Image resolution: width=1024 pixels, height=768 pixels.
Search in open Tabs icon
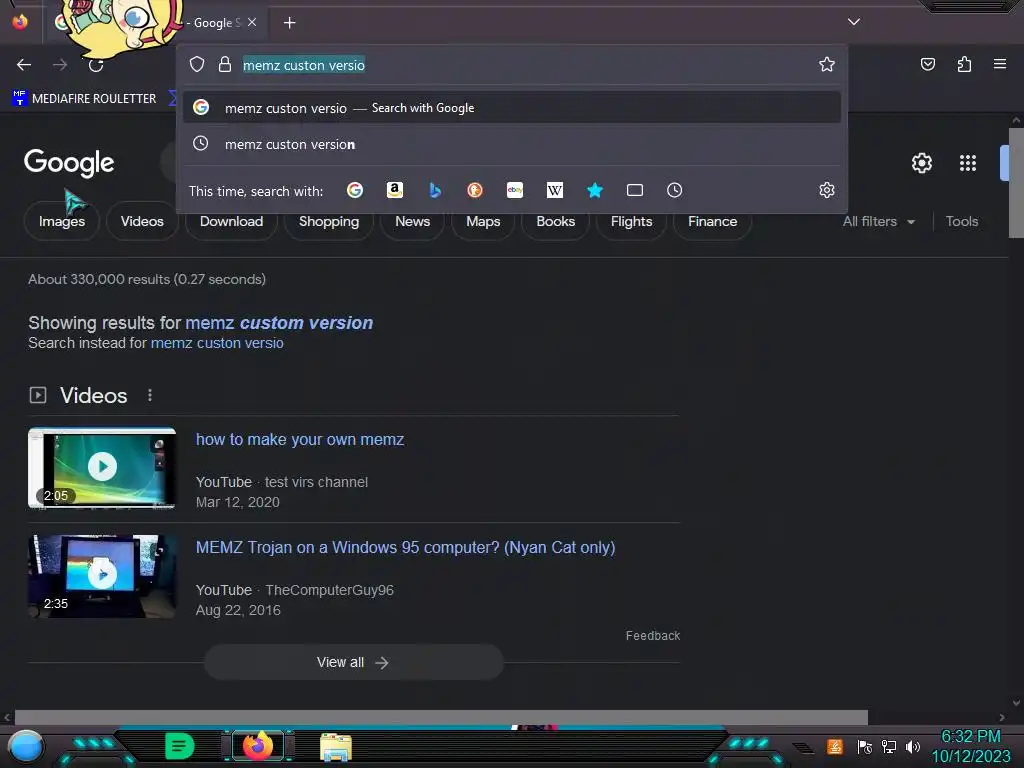635,190
